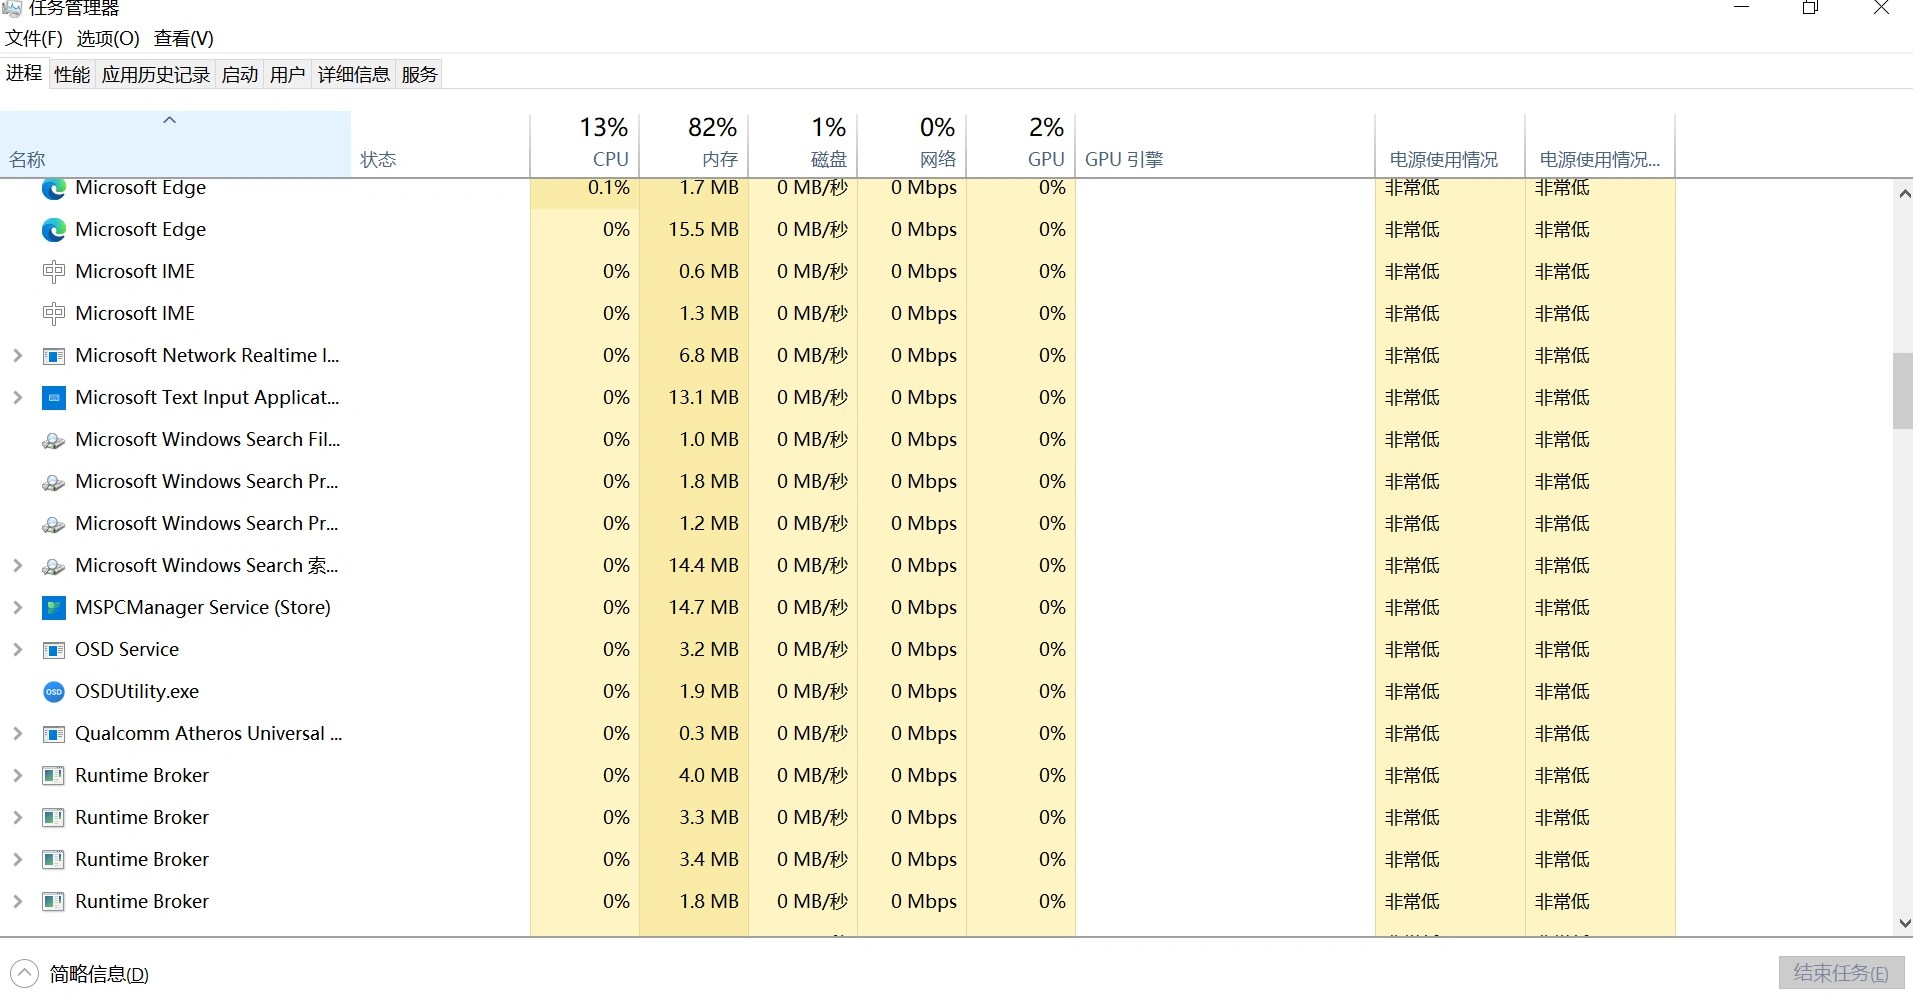Expand Runtime Broker with 4.0 MB memory
Screen dimensions: 1913x996
[17, 776]
